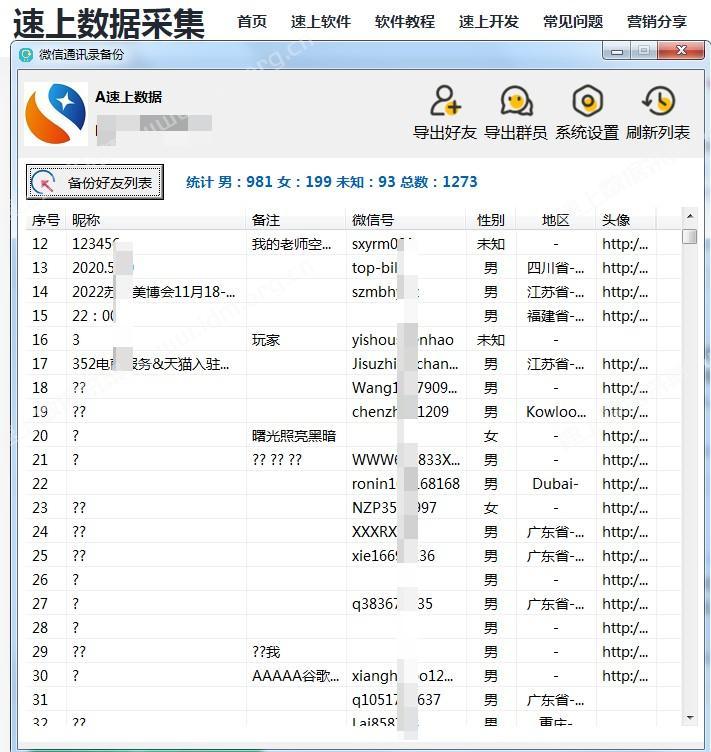Sort by the 微信号 column header
This screenshot has height=752, width=711.
coord(406,220)
